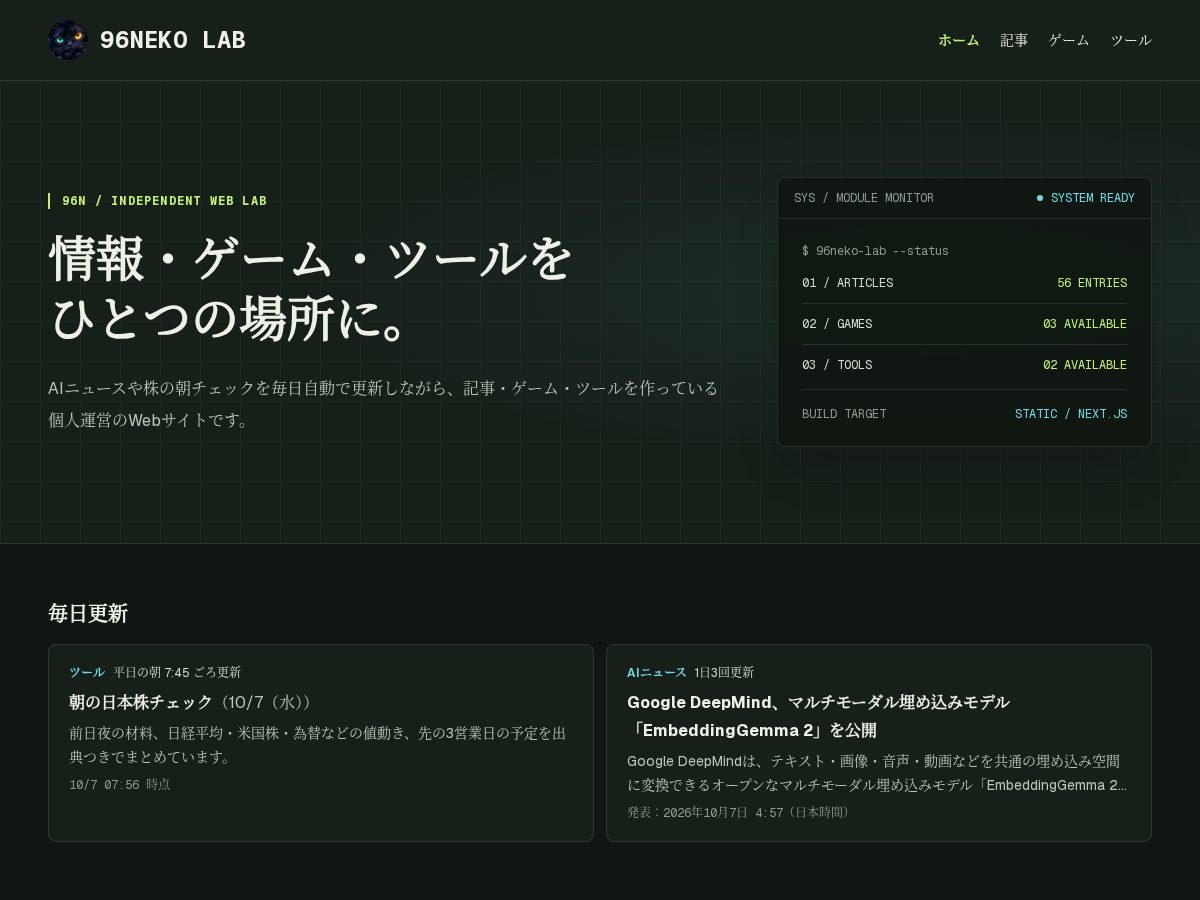Screen dimensions: 1200x900
Task: Open the EmbeddingGemma 2 article title
Action: pyautogui.click(x=818, y=716)
